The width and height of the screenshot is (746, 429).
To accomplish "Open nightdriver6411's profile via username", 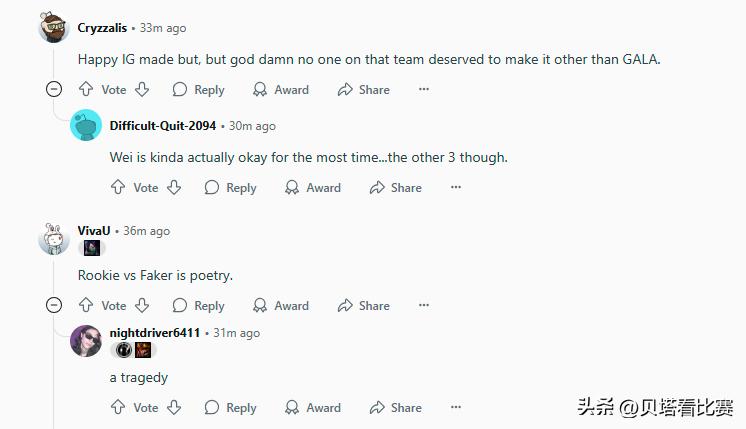I will tap(154, 332).
